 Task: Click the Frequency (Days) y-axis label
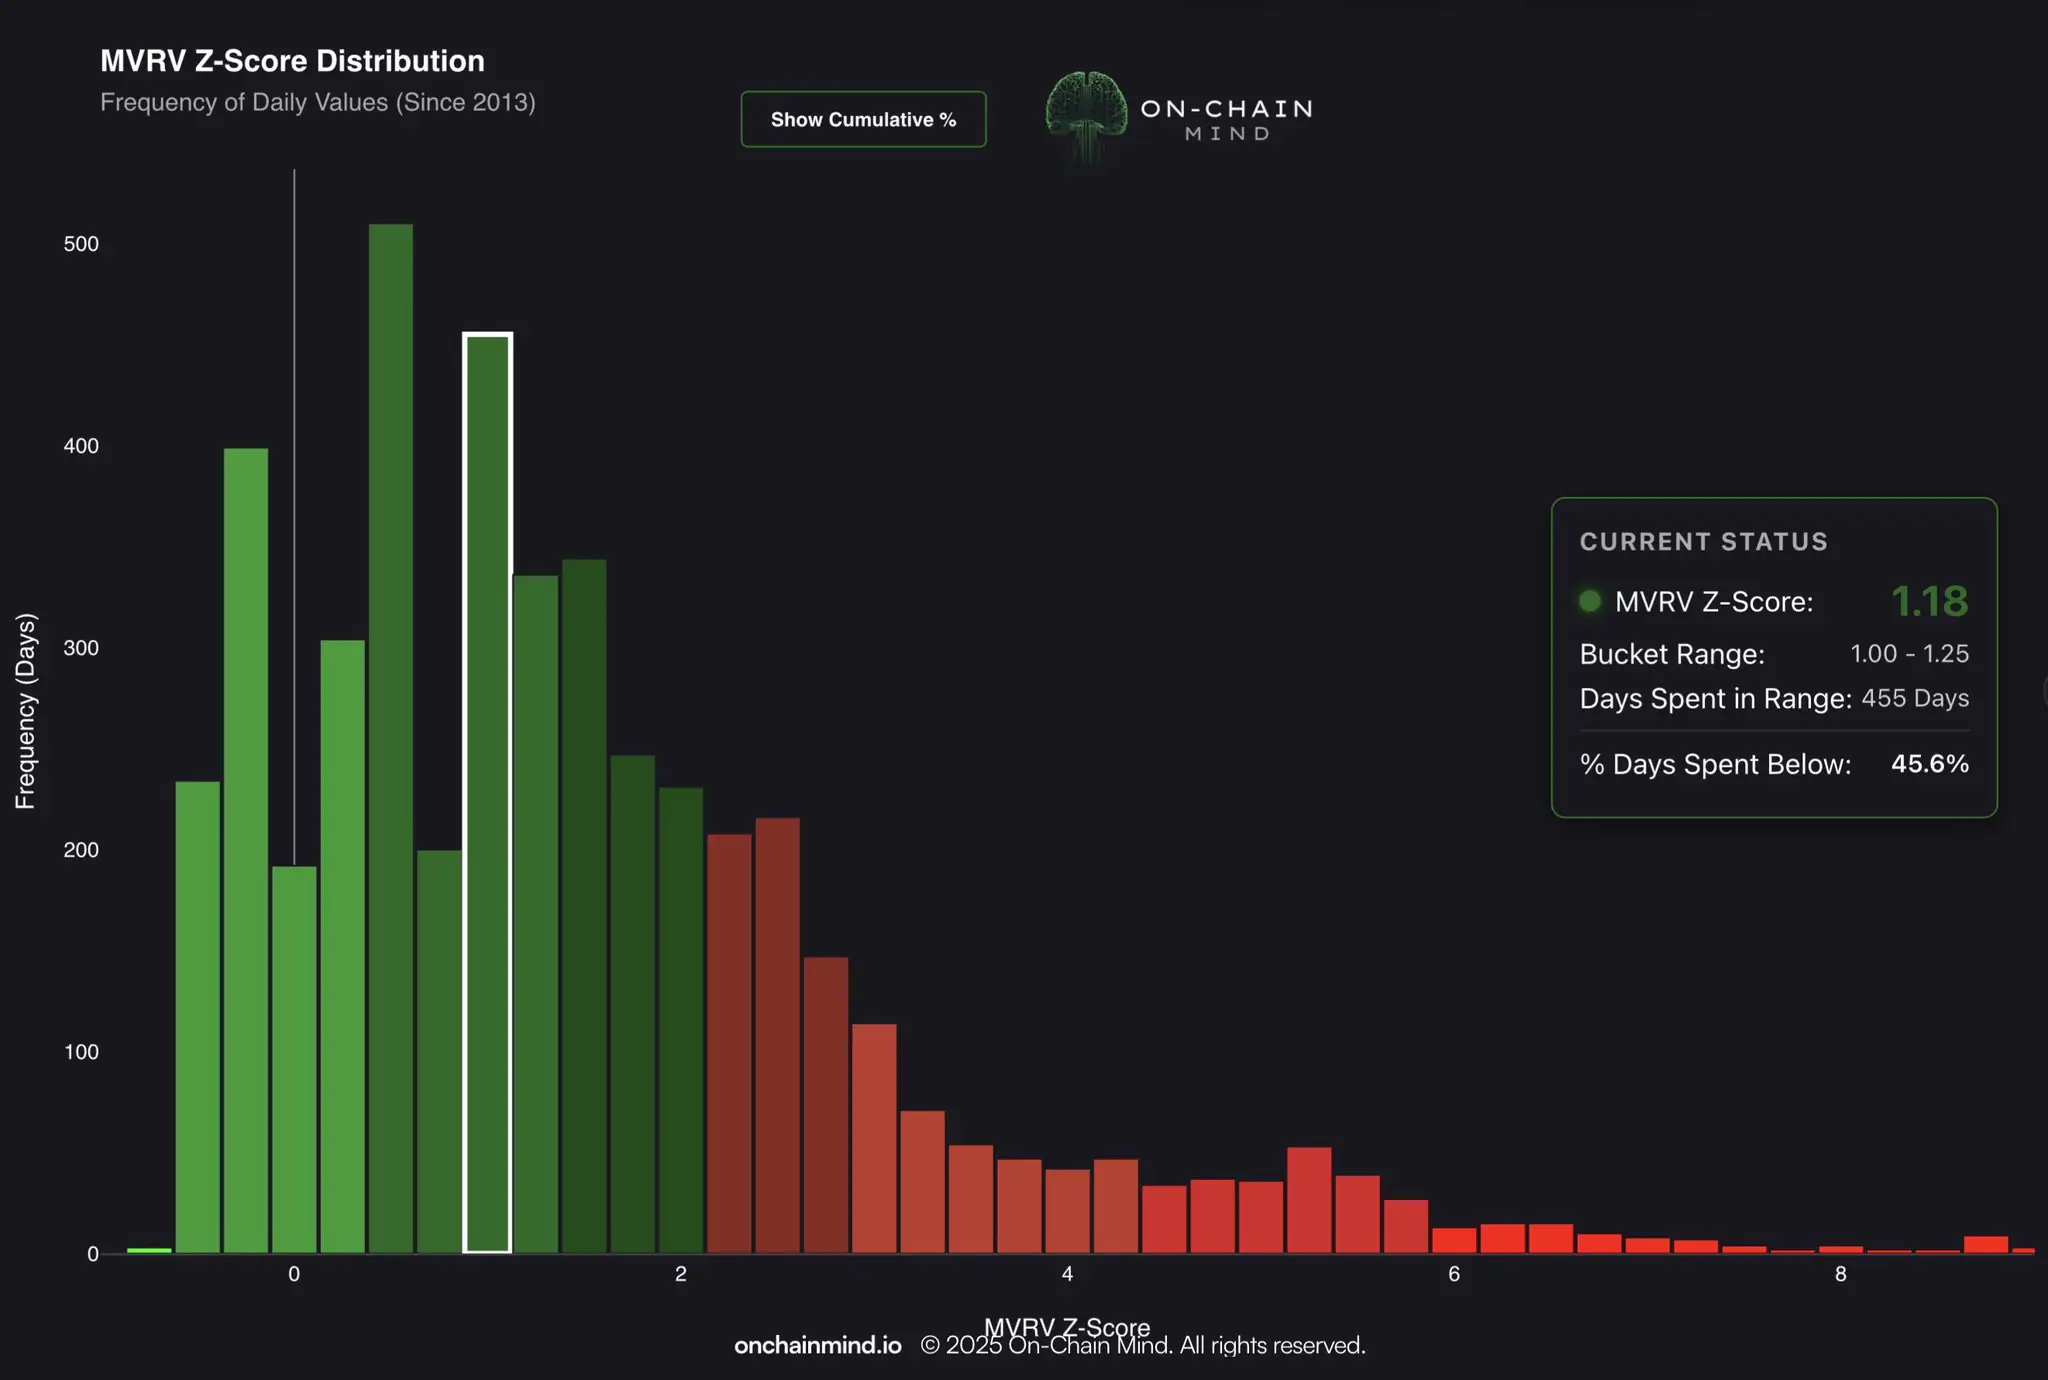[x=26, y=711]
